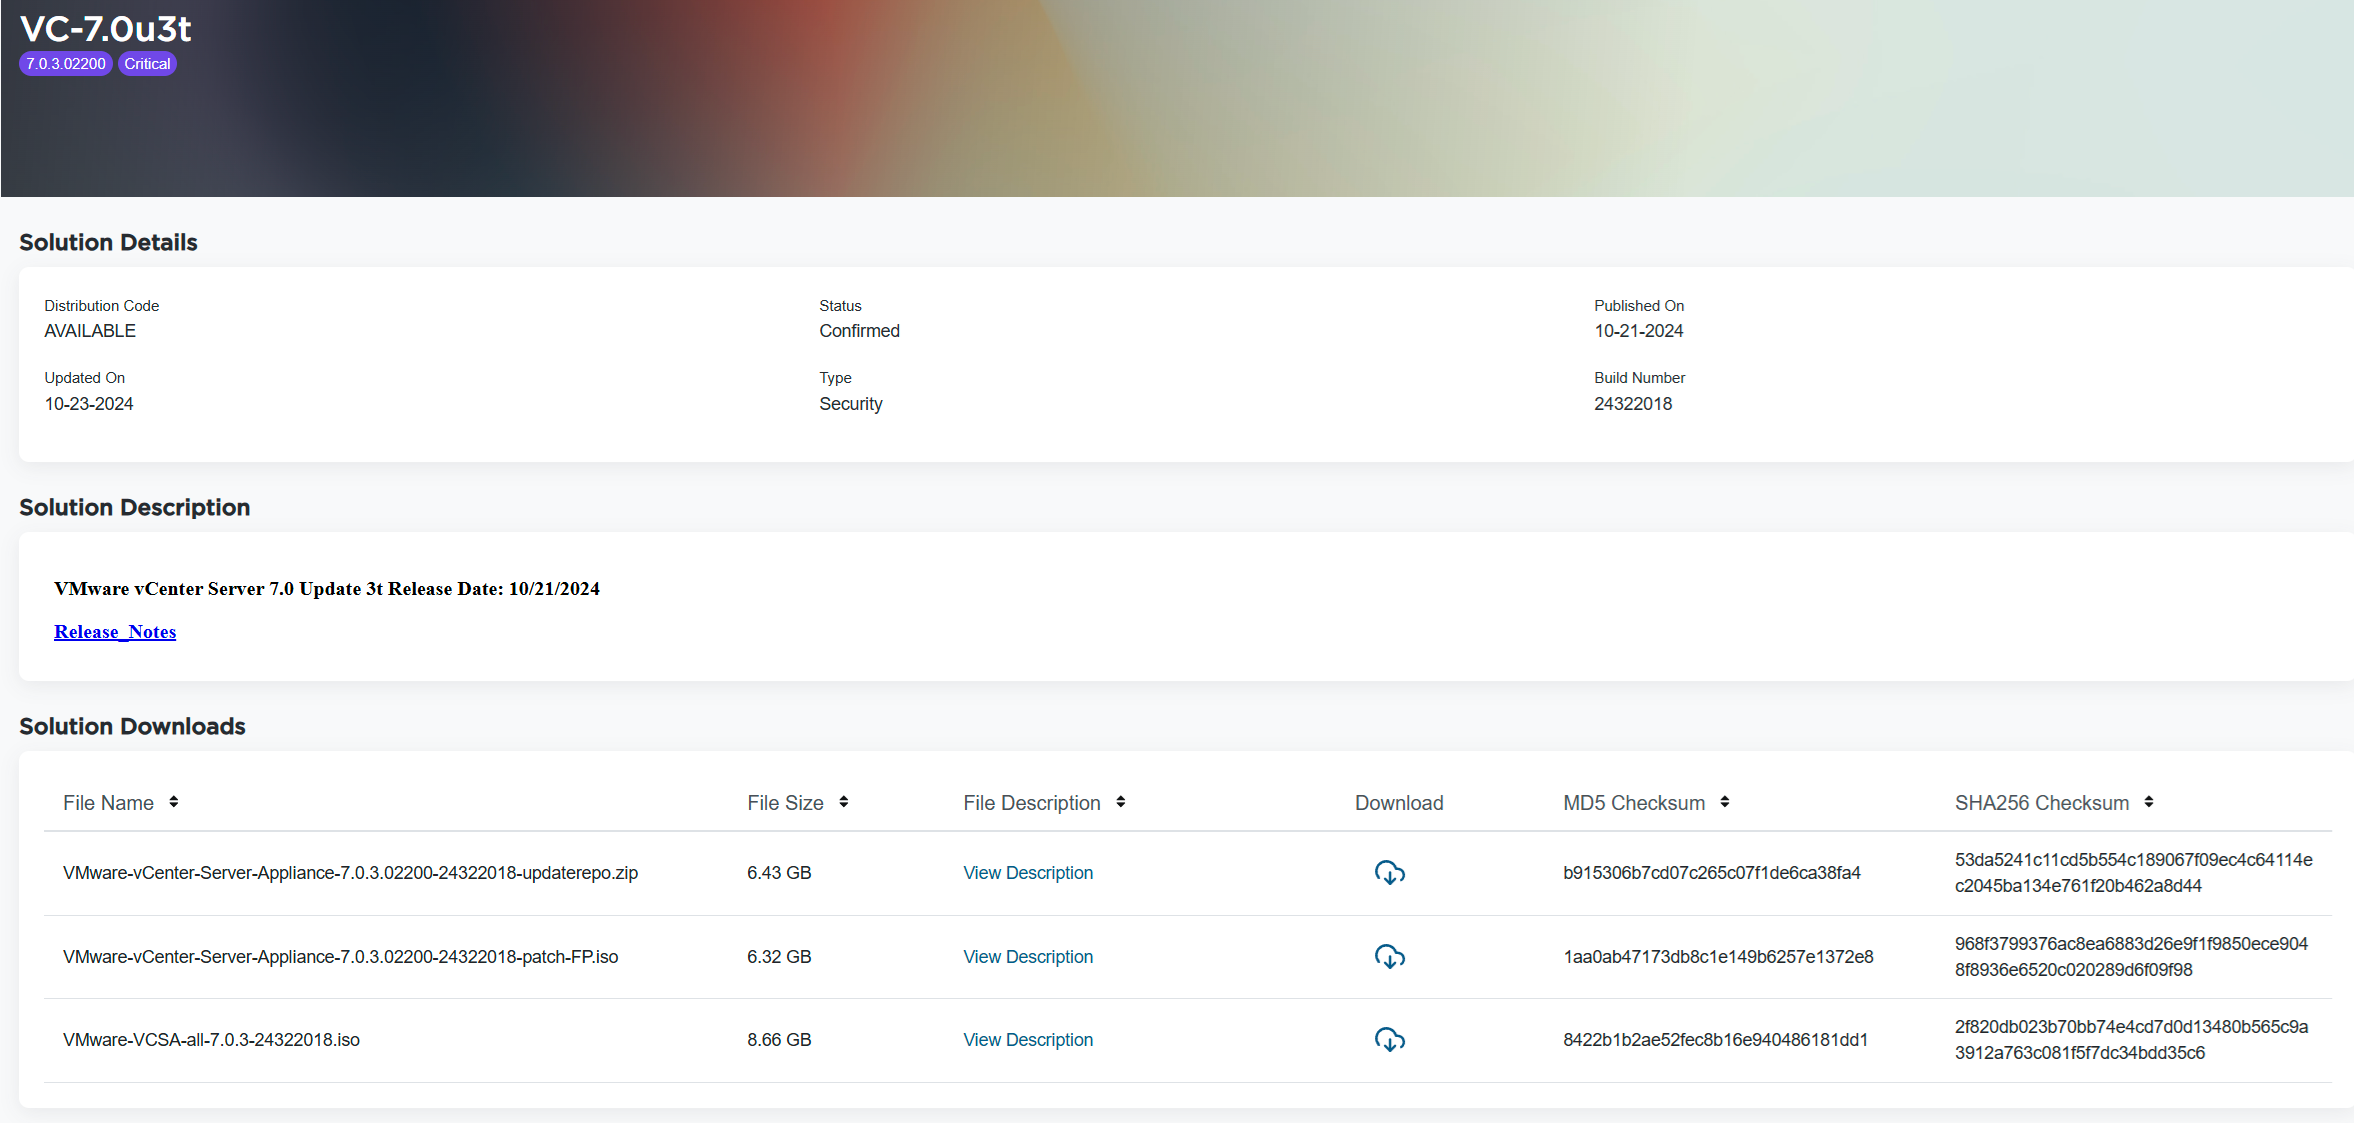Click the Distribution Code value AVAILABLE
2354x1123 pixels.
[90, 331]
